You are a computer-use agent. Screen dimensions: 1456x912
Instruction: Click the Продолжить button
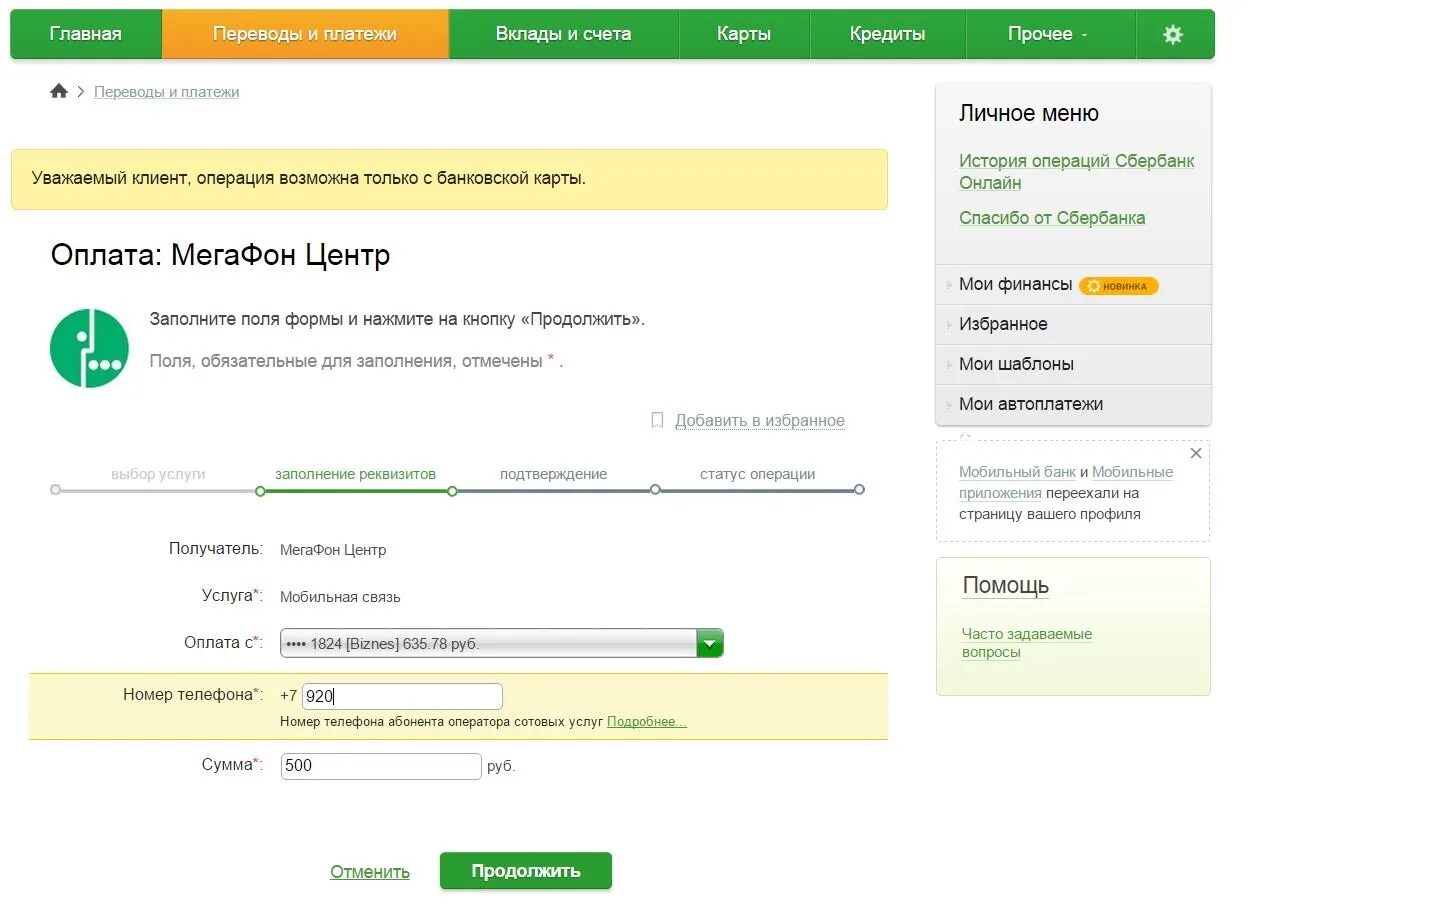(526, 871)
